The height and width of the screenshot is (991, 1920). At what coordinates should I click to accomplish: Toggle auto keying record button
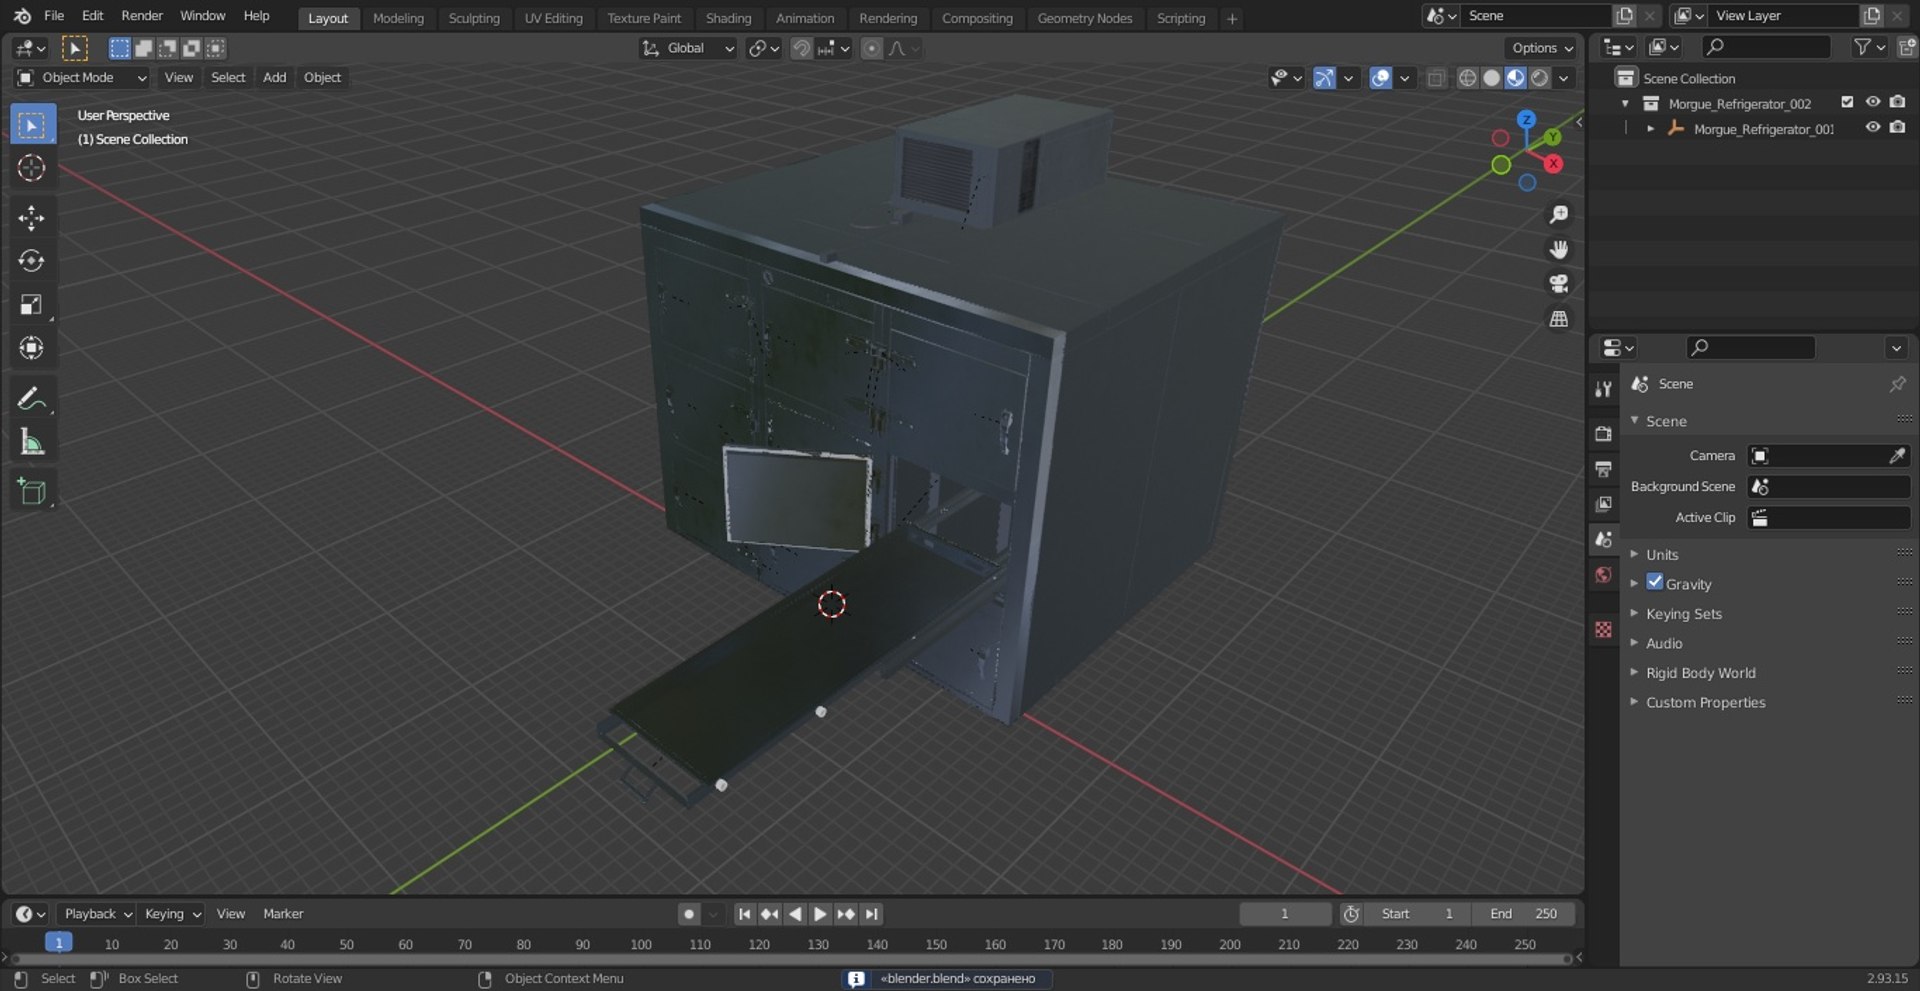click(x=689, y=914)
